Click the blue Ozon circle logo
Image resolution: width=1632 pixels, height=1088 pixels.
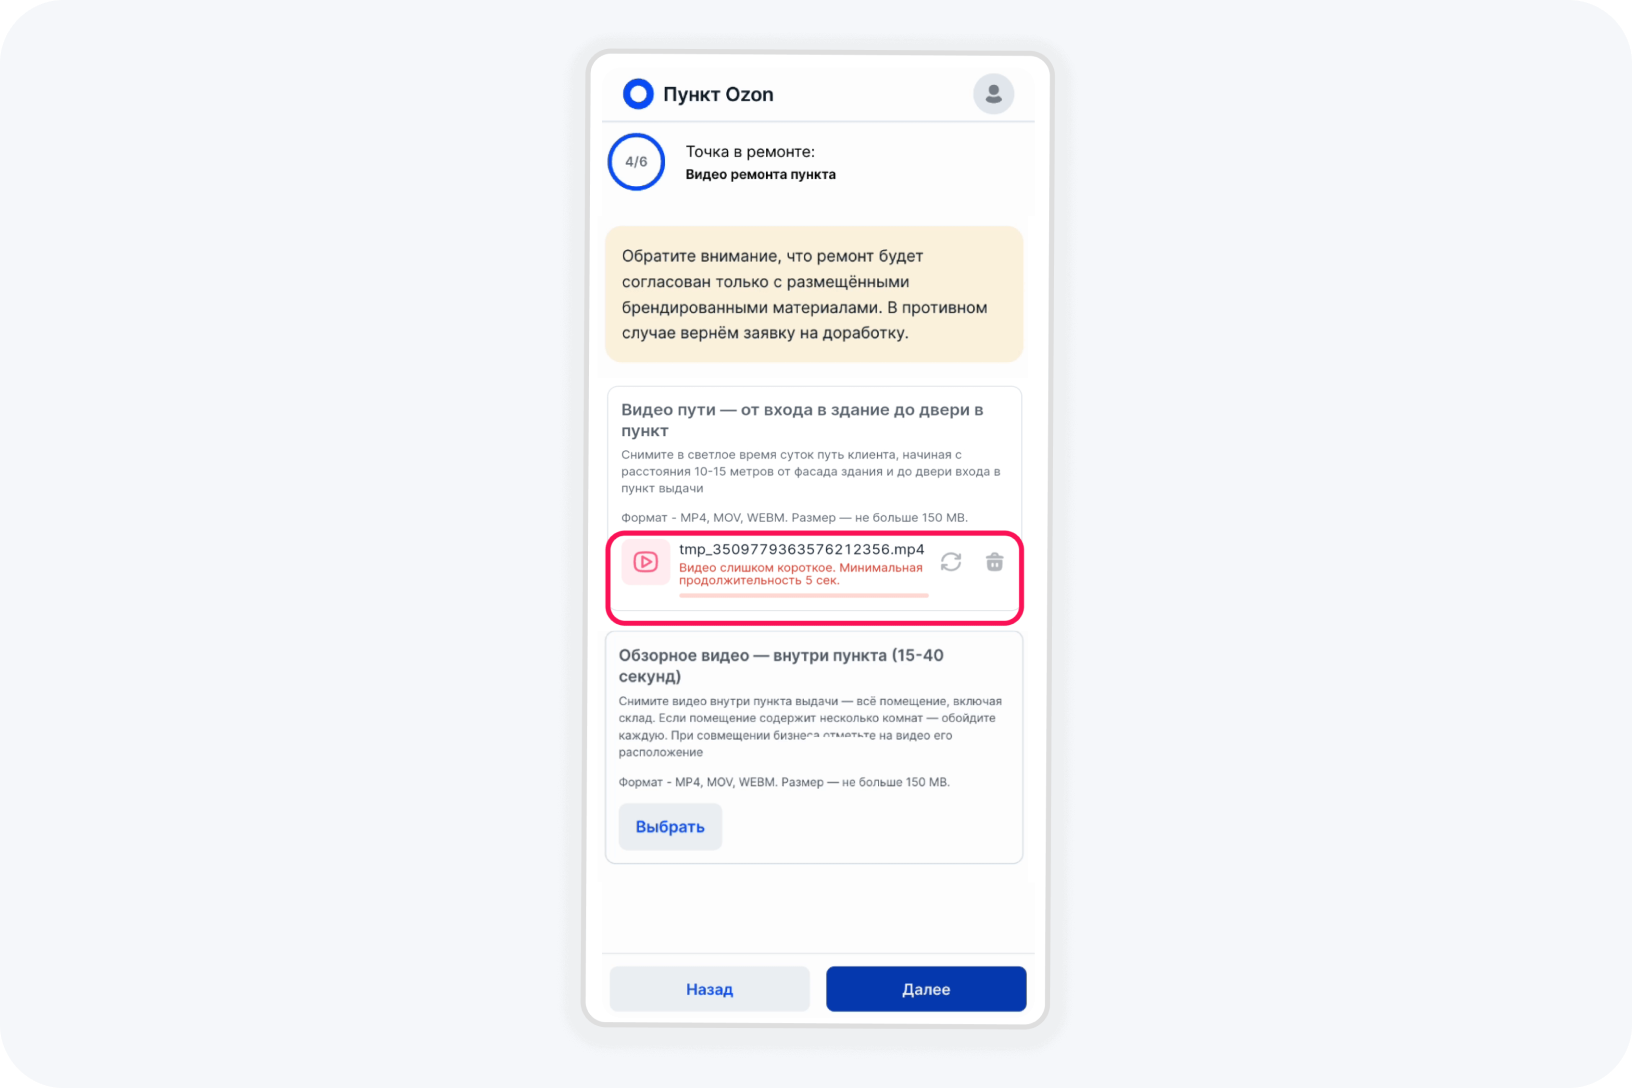[638, 94]
